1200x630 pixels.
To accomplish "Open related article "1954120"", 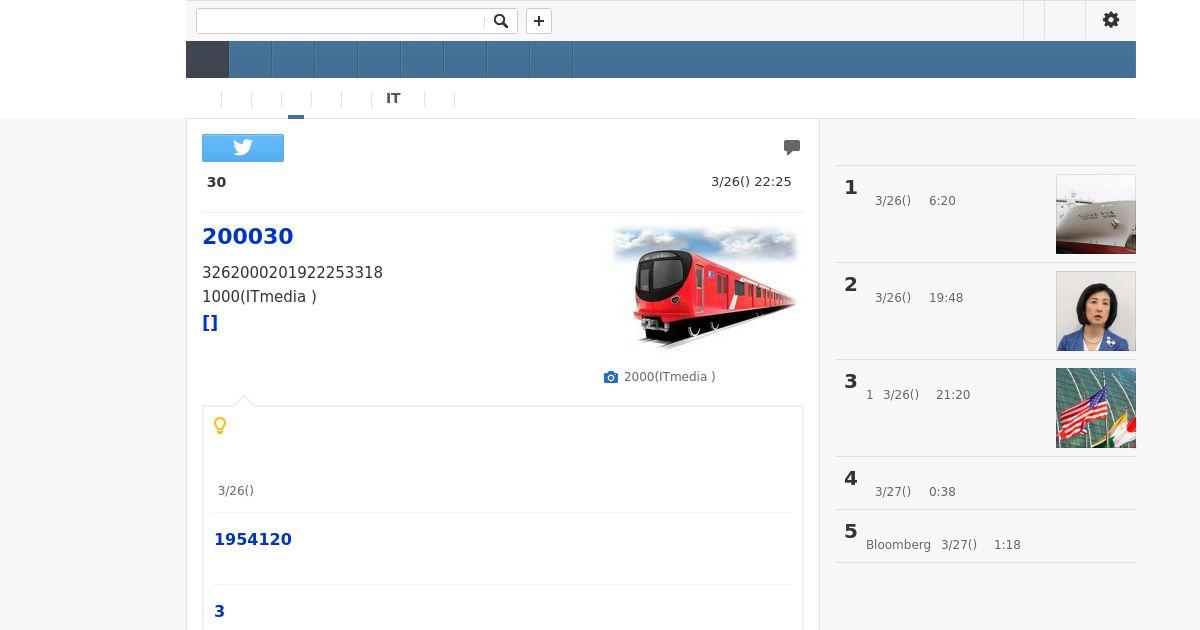I will click(x=253, y=539).
